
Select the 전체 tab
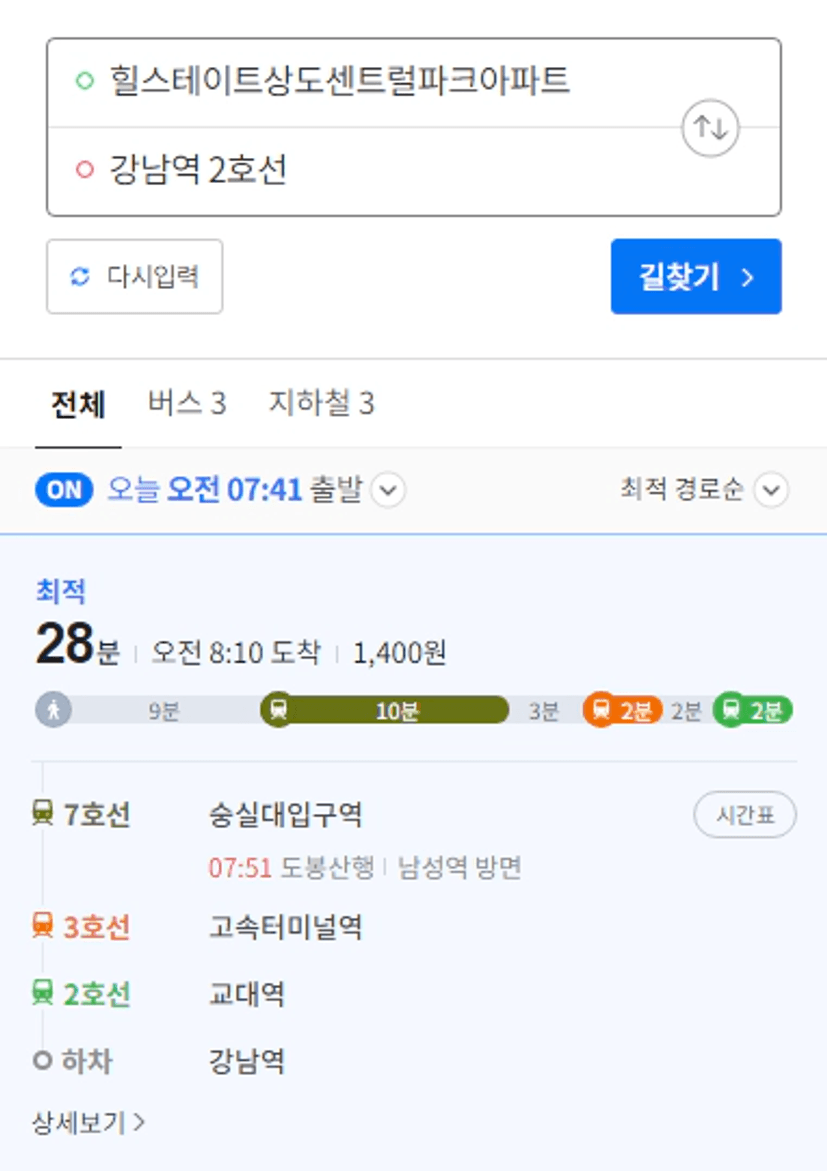click(x=78, y=404)
